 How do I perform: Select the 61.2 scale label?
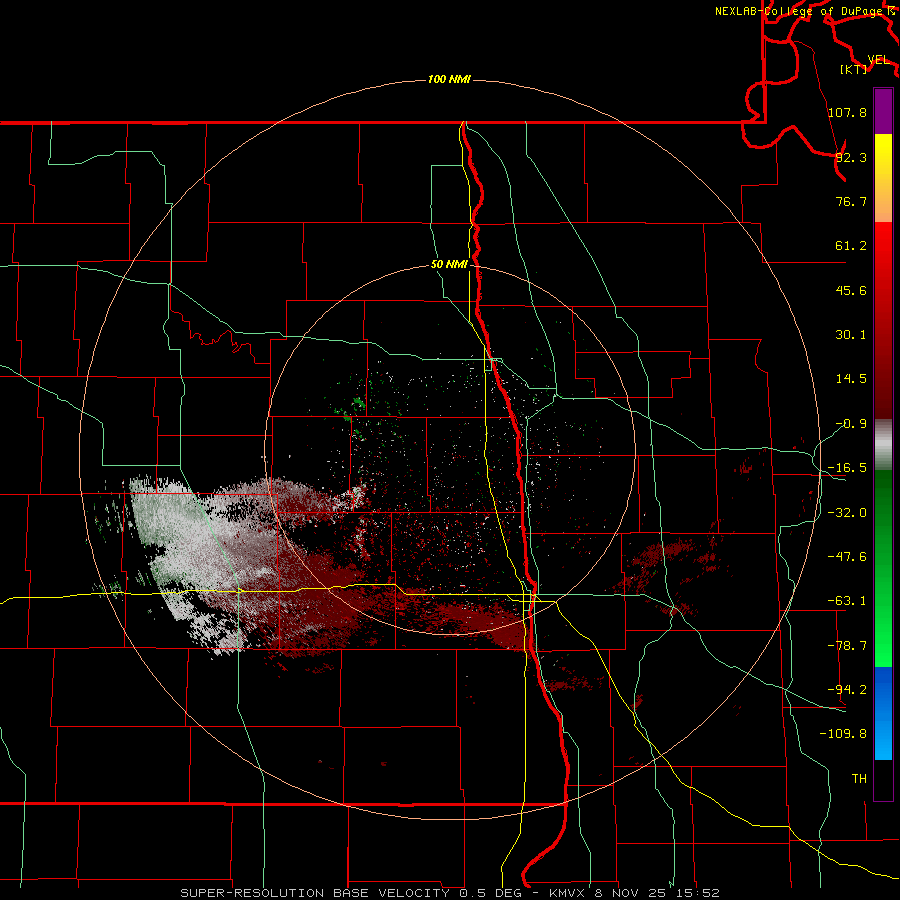(x=851, y=246)
